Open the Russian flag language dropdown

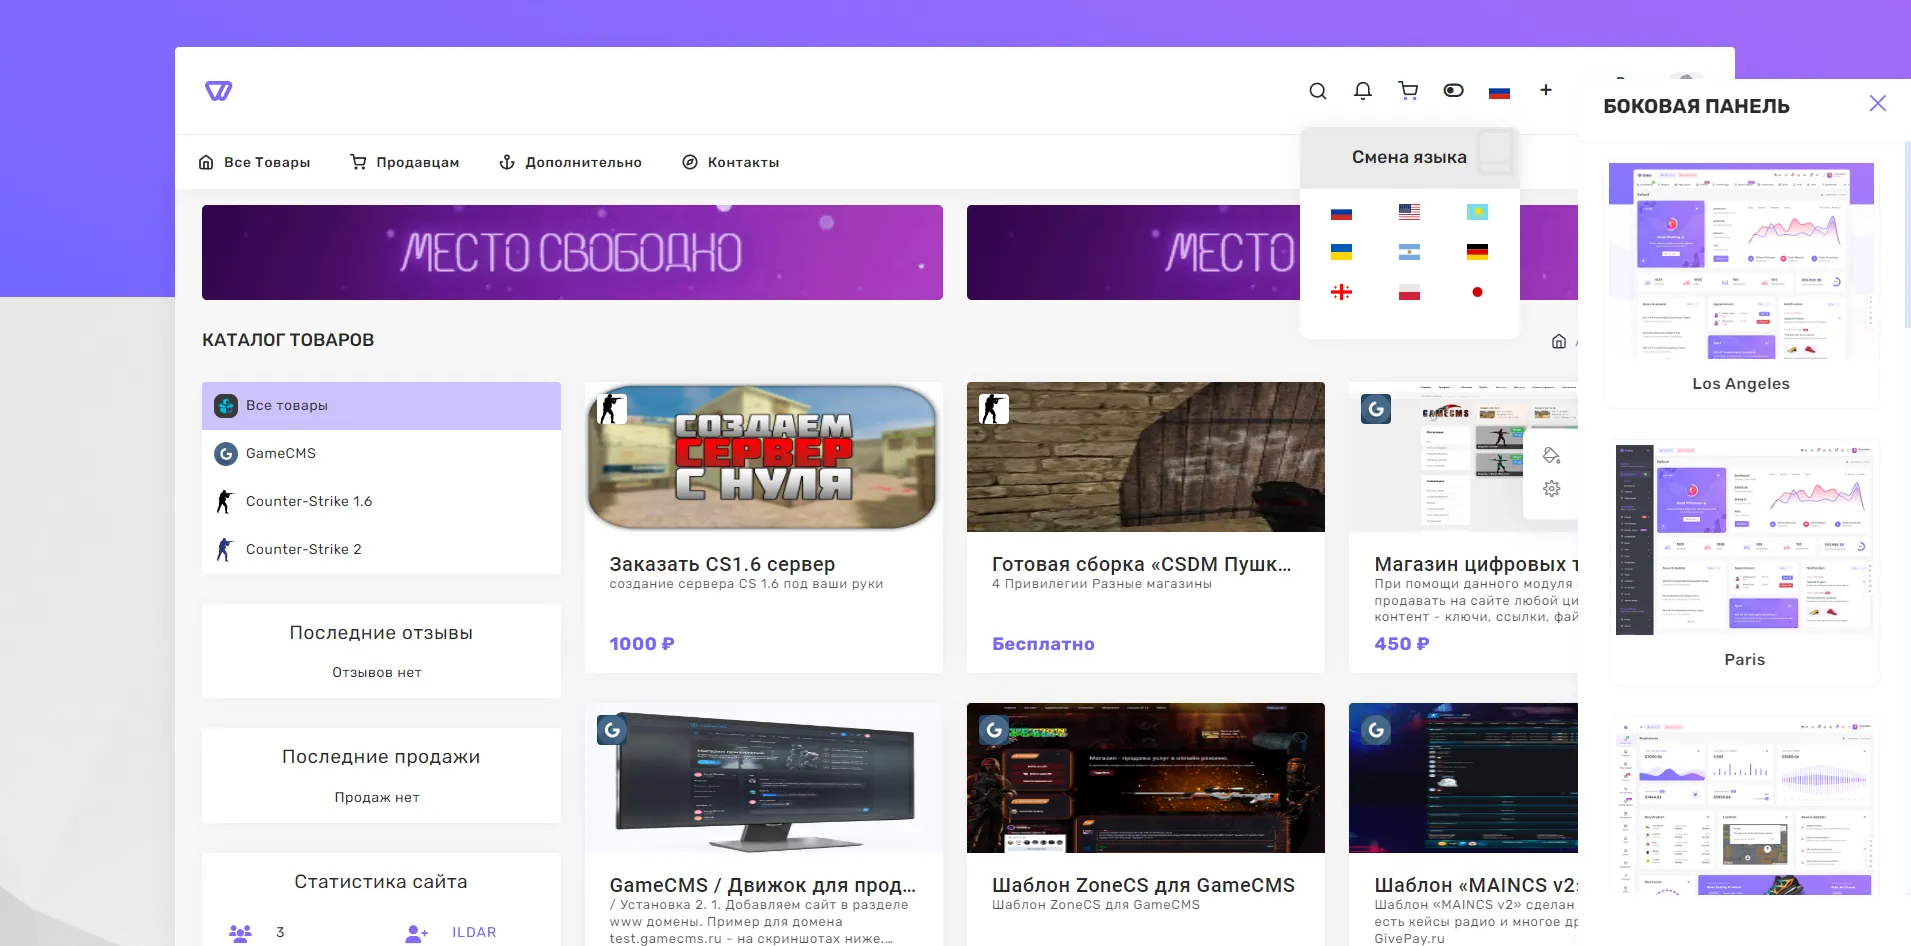click(x=1498, y=92)
